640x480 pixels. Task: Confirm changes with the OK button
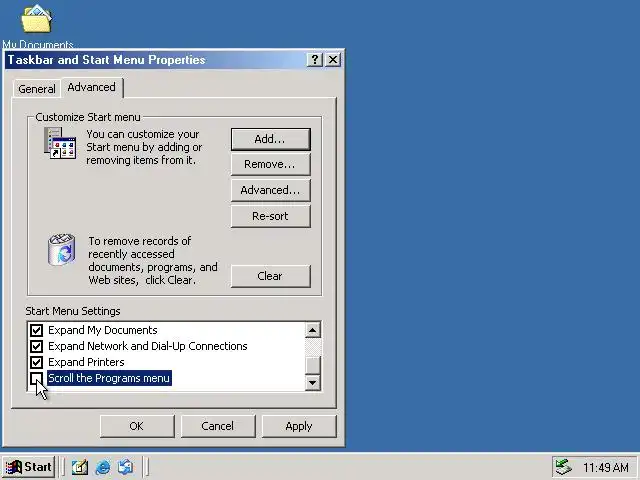(x=137, y=426)
